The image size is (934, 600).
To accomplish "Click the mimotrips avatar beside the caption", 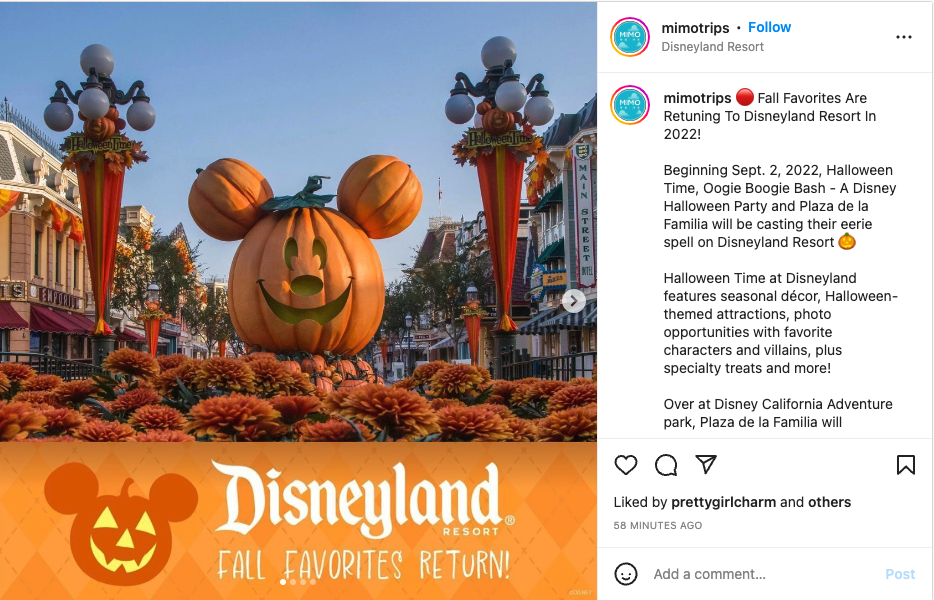I will 630,105.
